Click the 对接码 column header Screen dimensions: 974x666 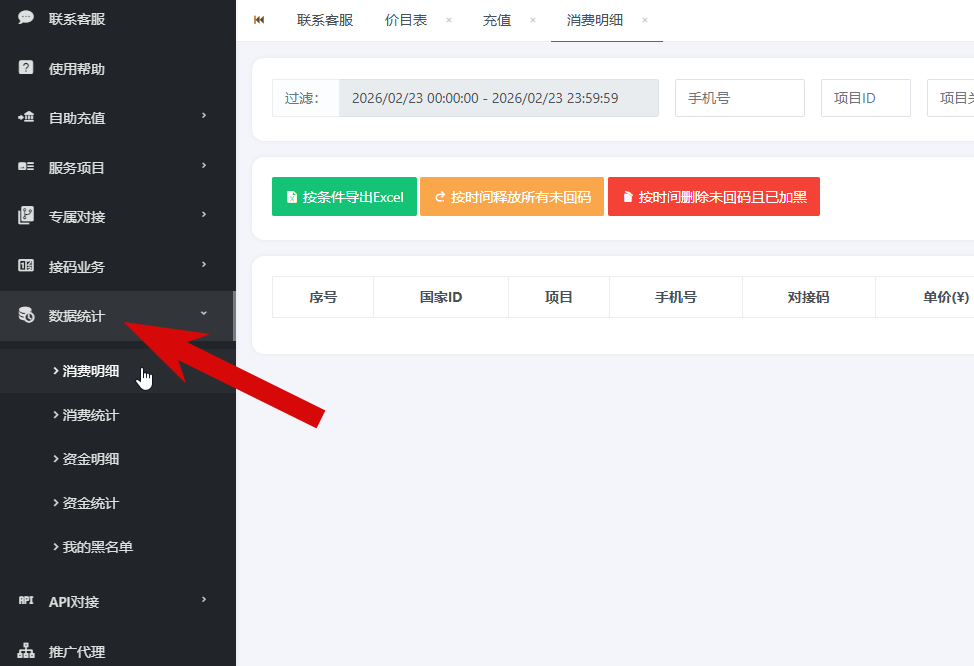[x=809, y=297]
